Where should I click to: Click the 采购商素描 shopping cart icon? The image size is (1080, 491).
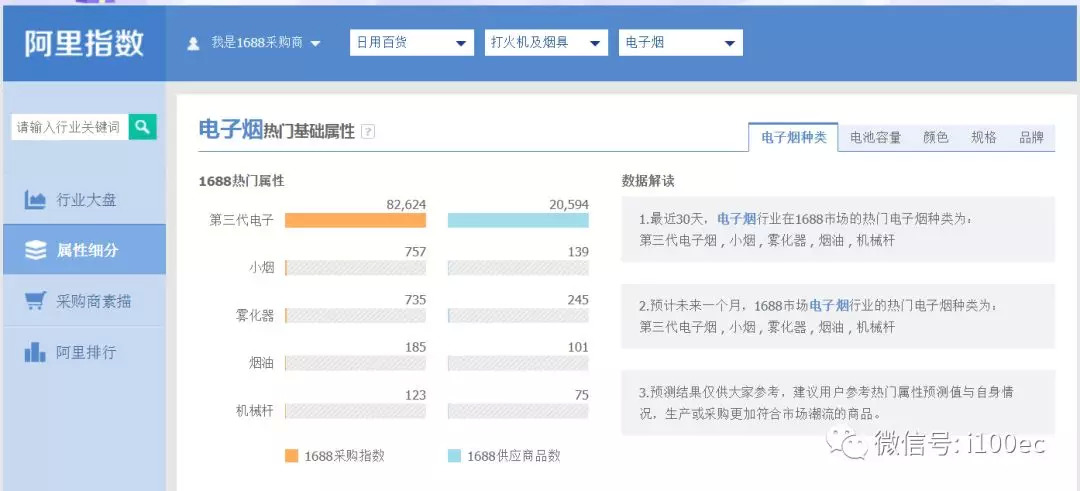pyautogui.click(x=35, y=301)
